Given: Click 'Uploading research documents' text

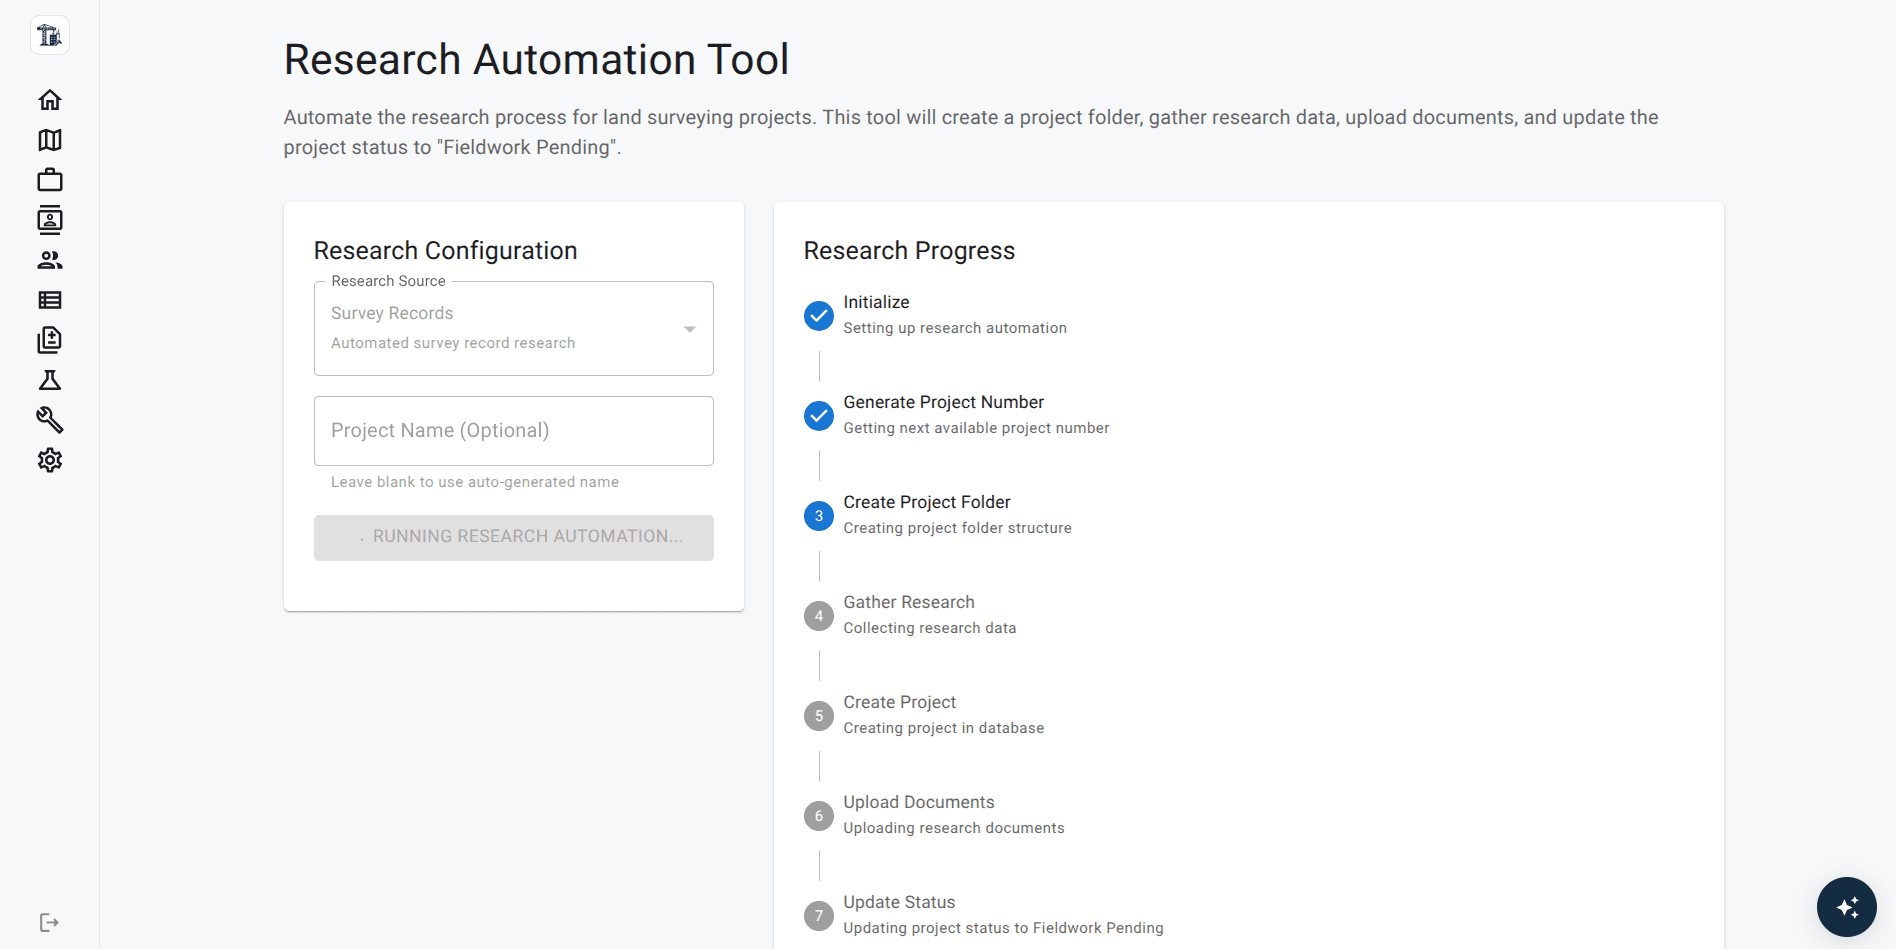Looking at the screenshot, I should (954, 828).
